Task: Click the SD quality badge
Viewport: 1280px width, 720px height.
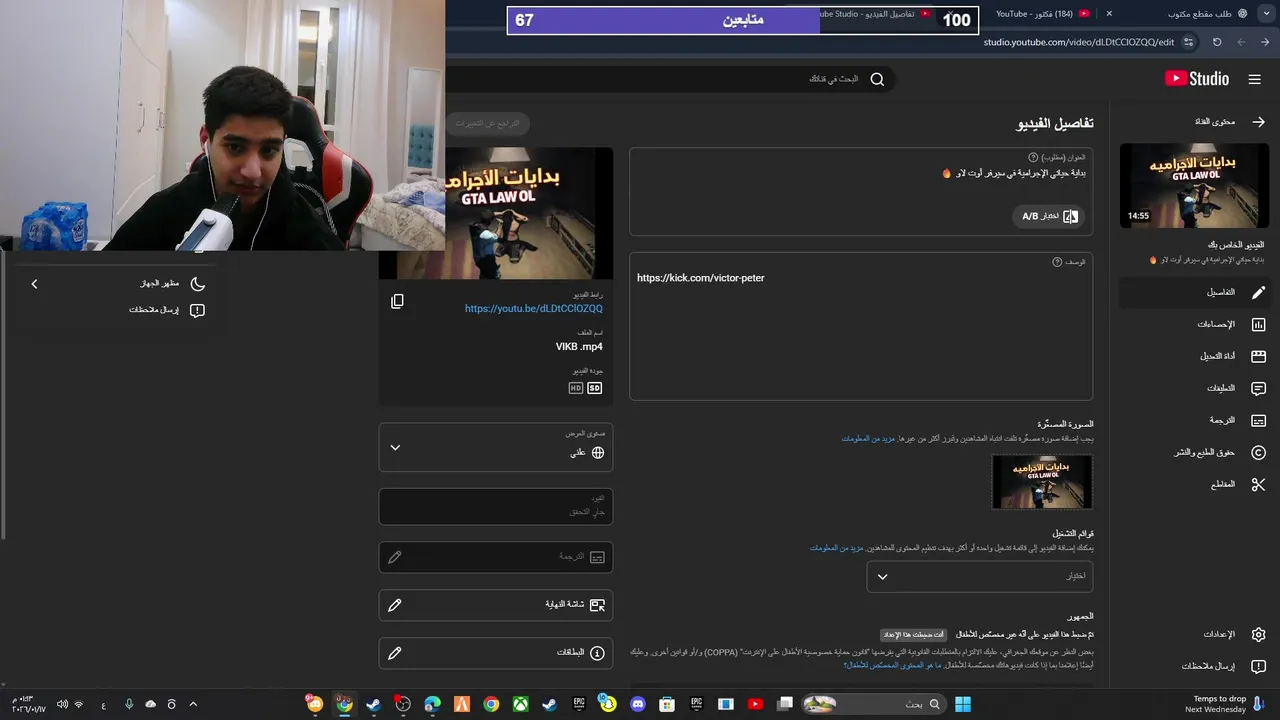Action: [595, 388]
